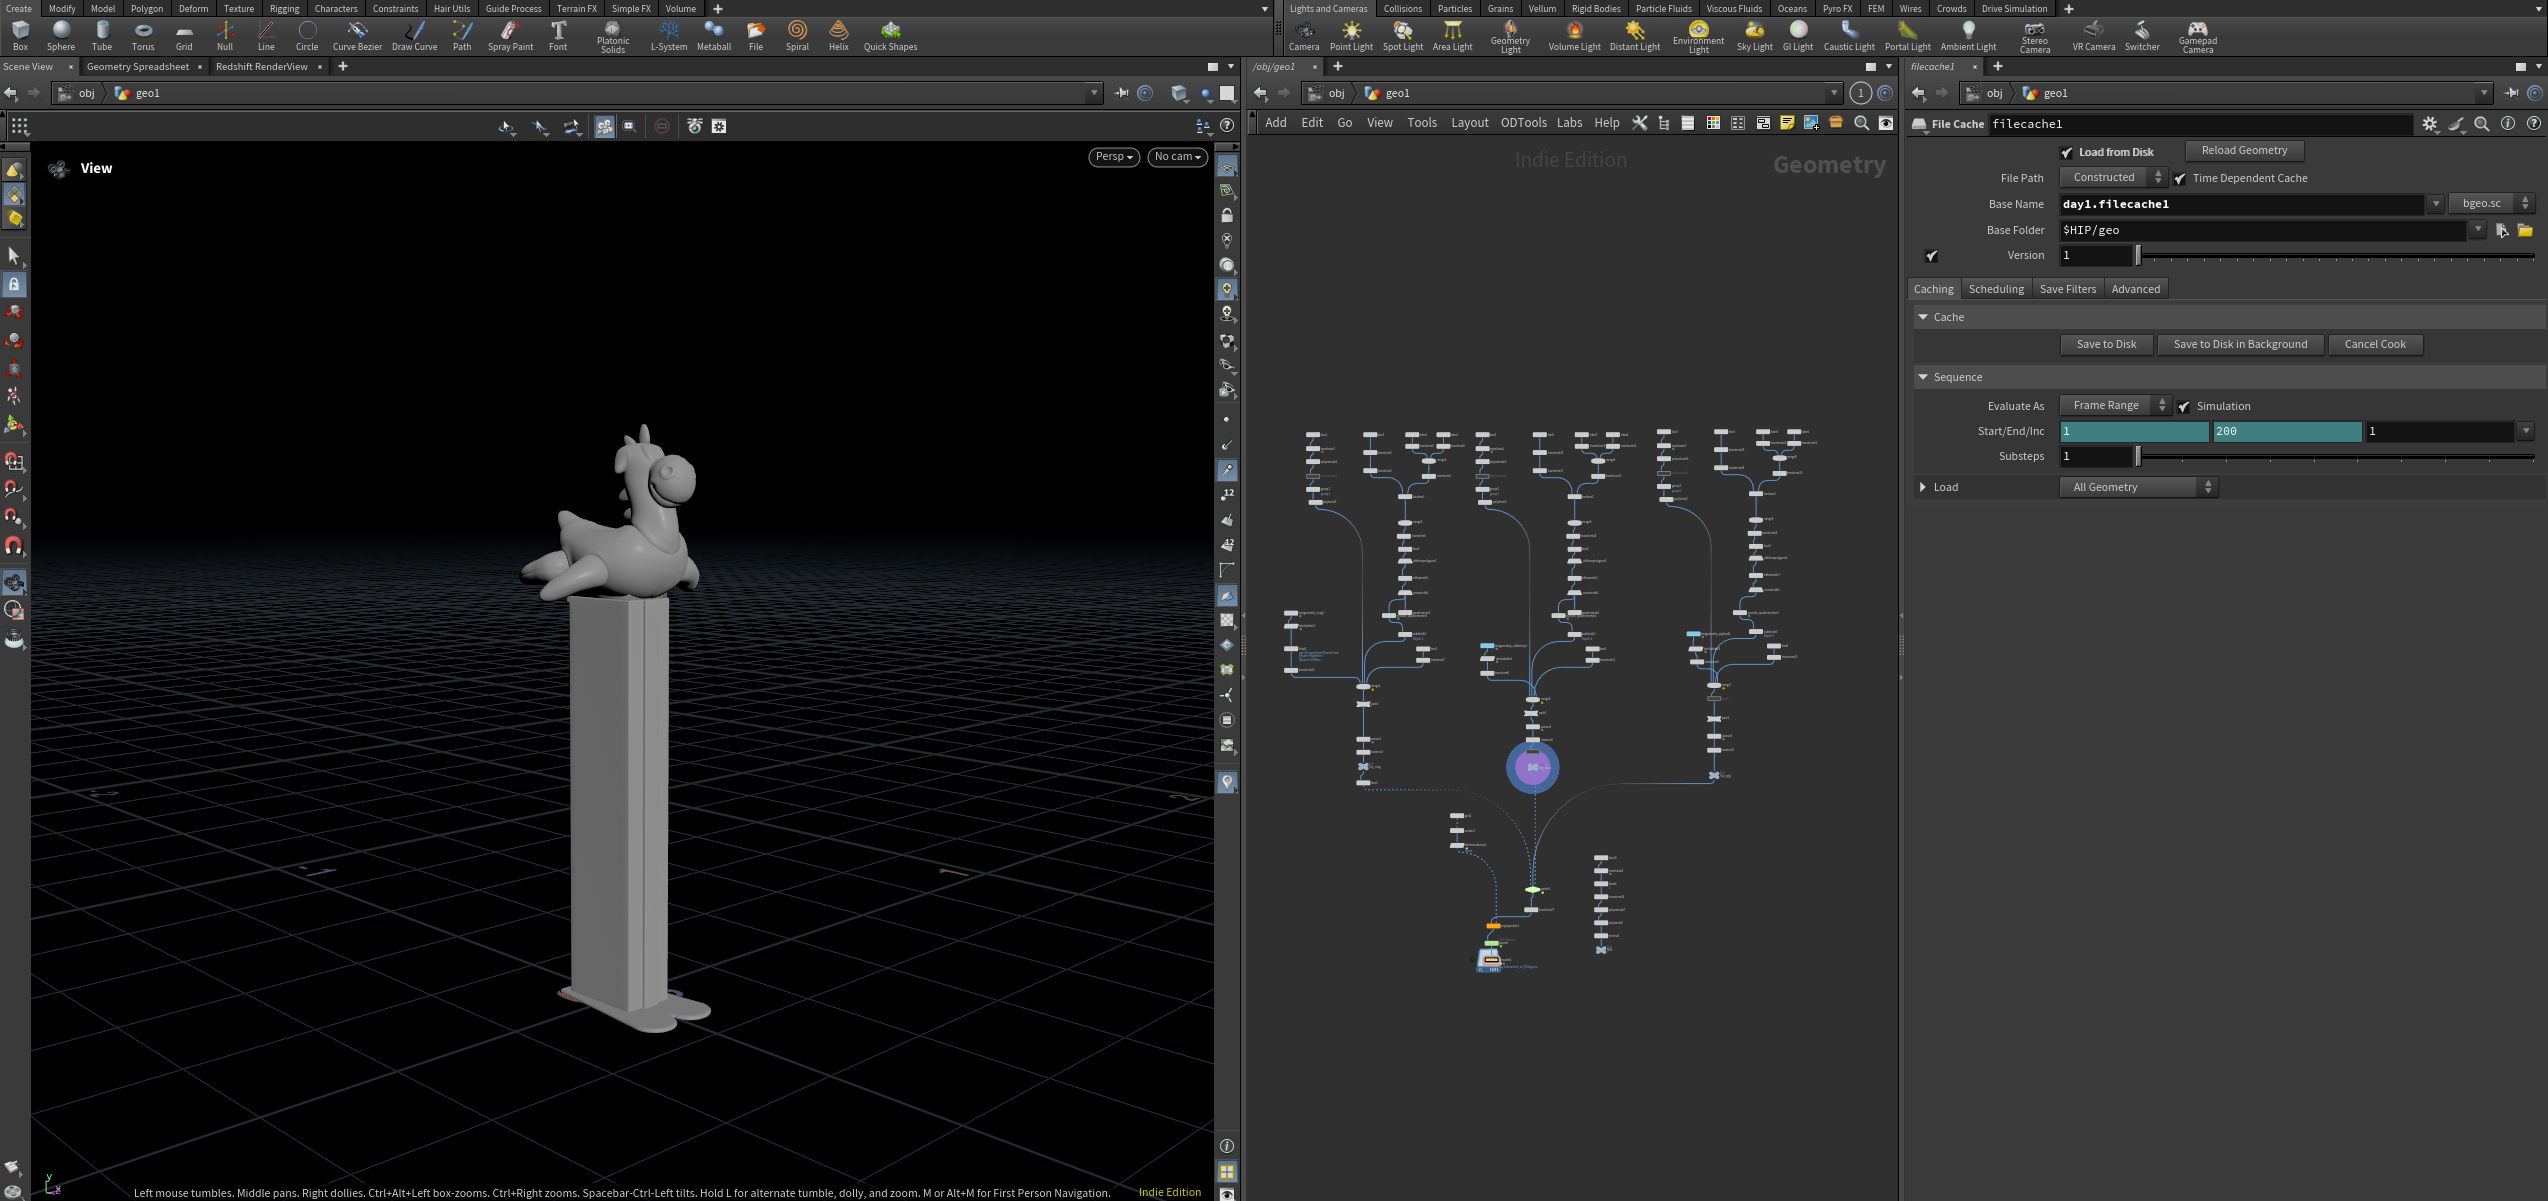This screenshot has width=2548, height=1201.
Task: Click the Version slider
Action: [x=2336, y=256]
